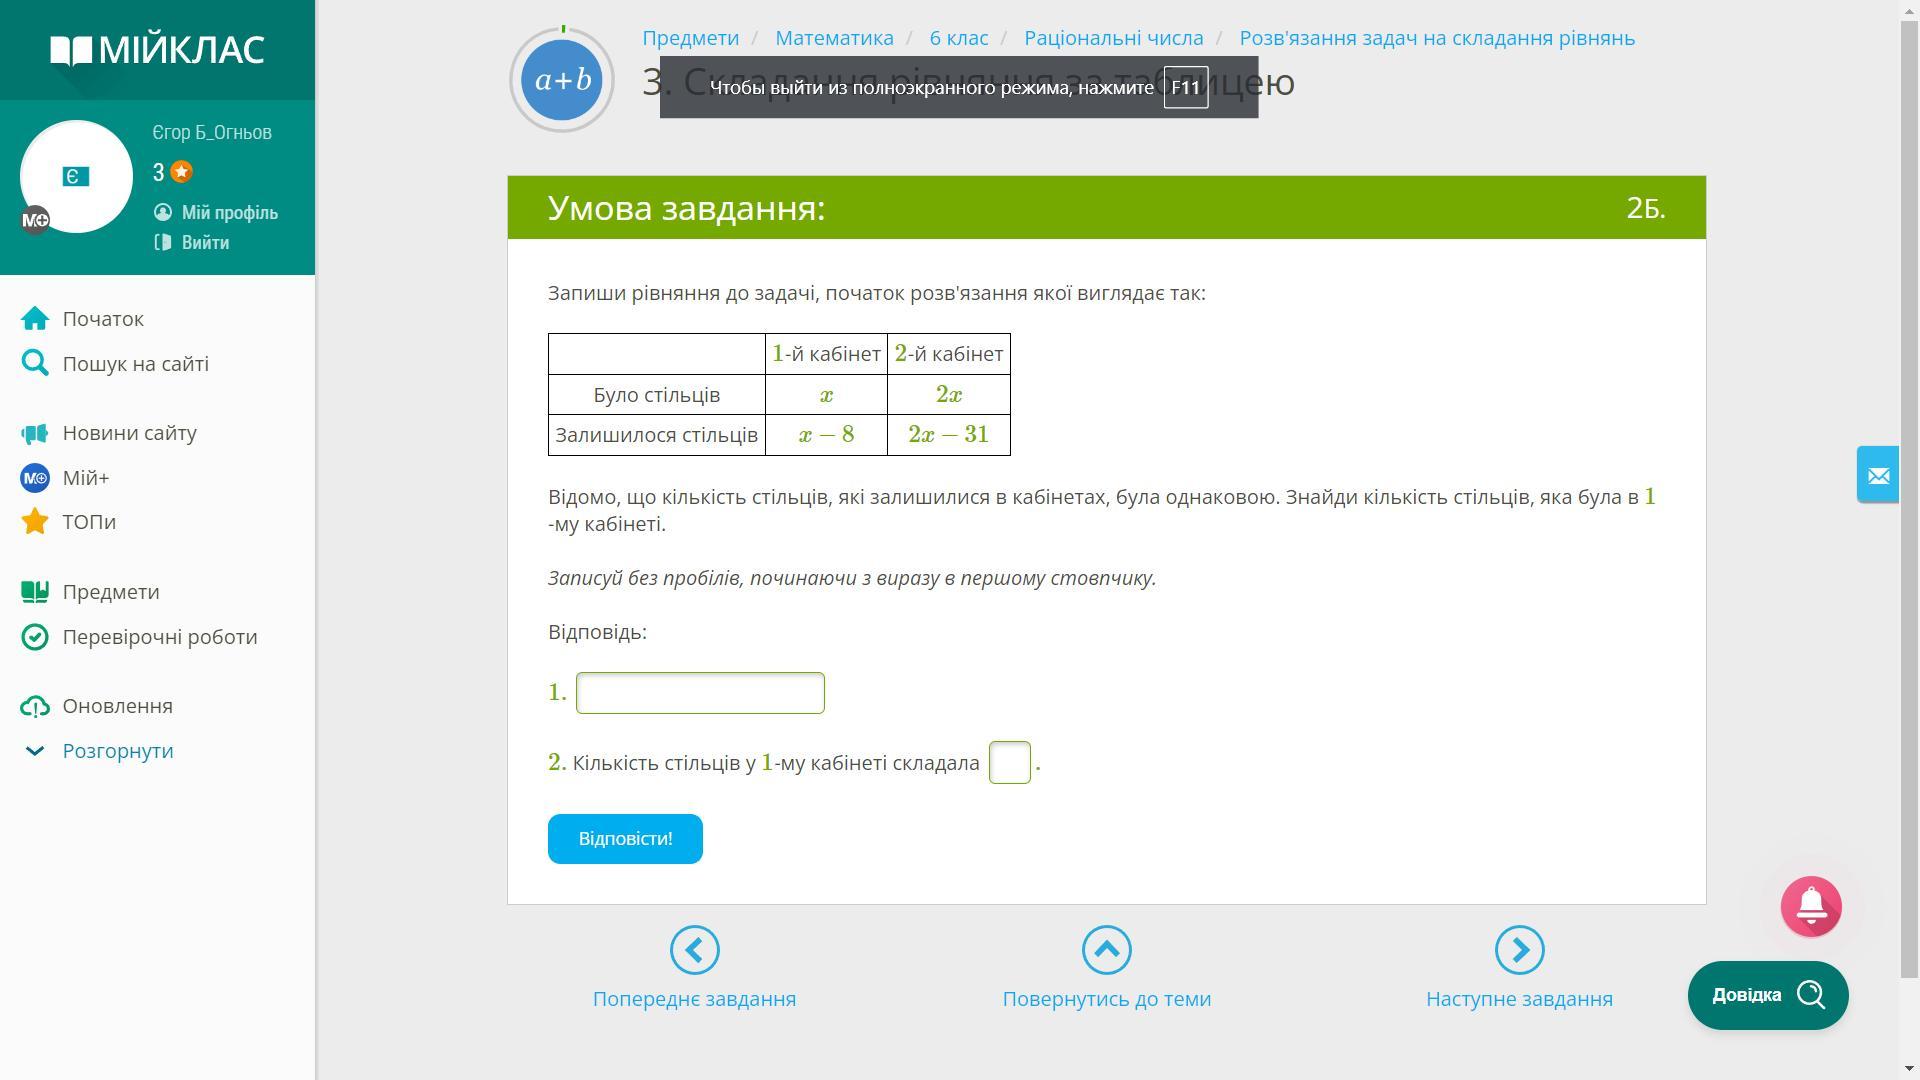Click the small chairs count input box

(x=1009, y=763)
